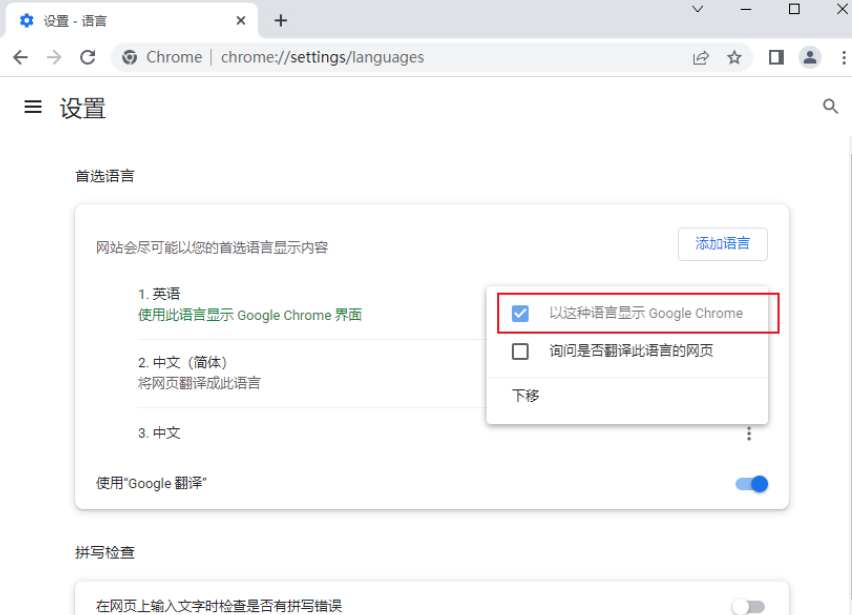Click the 在网页上输入文字时检查是否有拼写错误 label

pyautogui.click(x=219, y=606)
